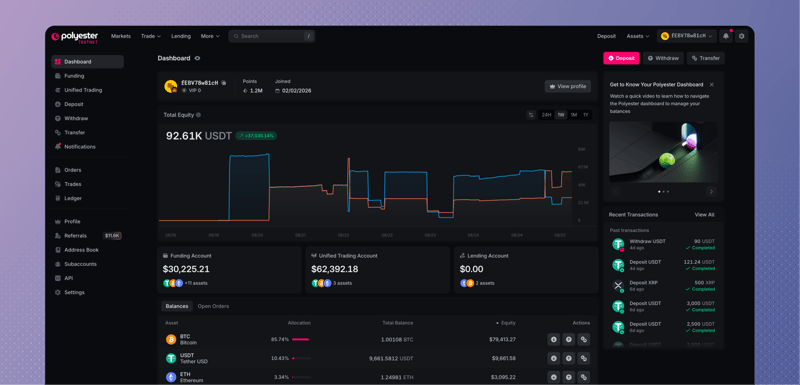Switch to the Open Orders tab

pos(213,306)
